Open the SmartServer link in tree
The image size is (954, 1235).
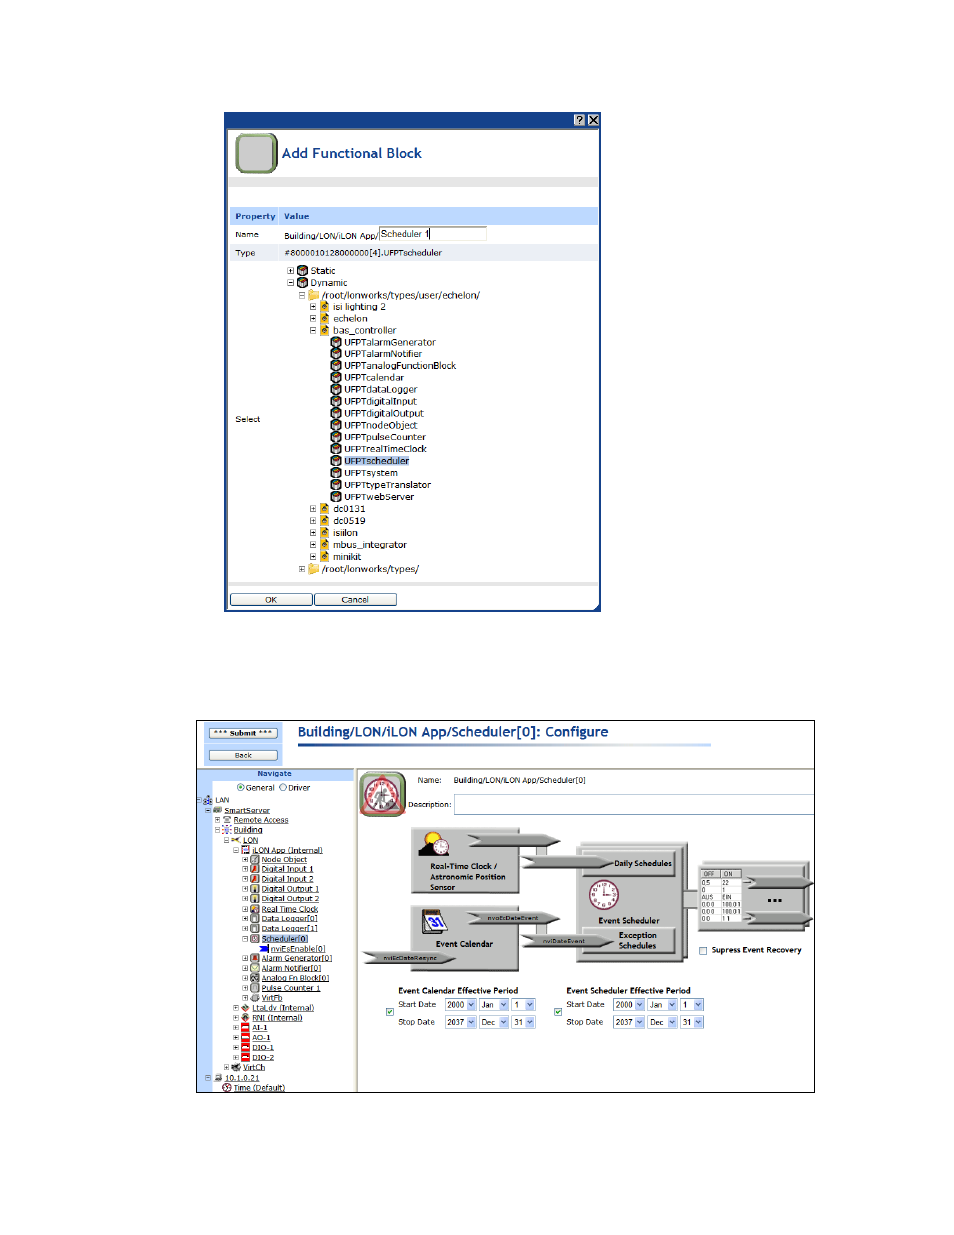(x=247, y=811)
